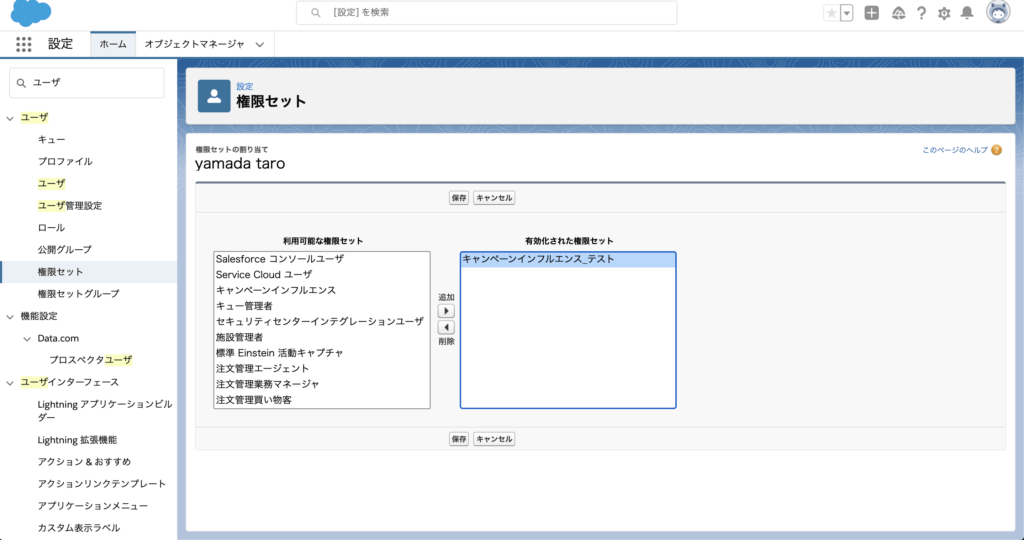
Task: Click the top キャンセル button
Action: 494,198
